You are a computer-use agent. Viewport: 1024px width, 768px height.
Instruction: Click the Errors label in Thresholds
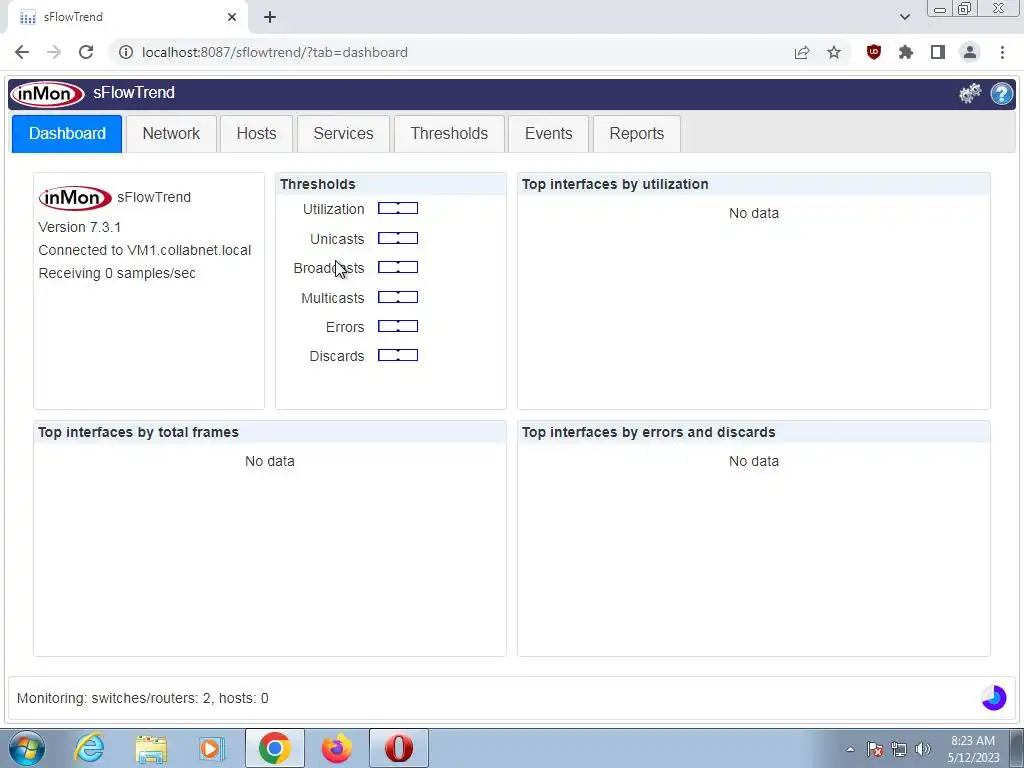coord(345,327)
